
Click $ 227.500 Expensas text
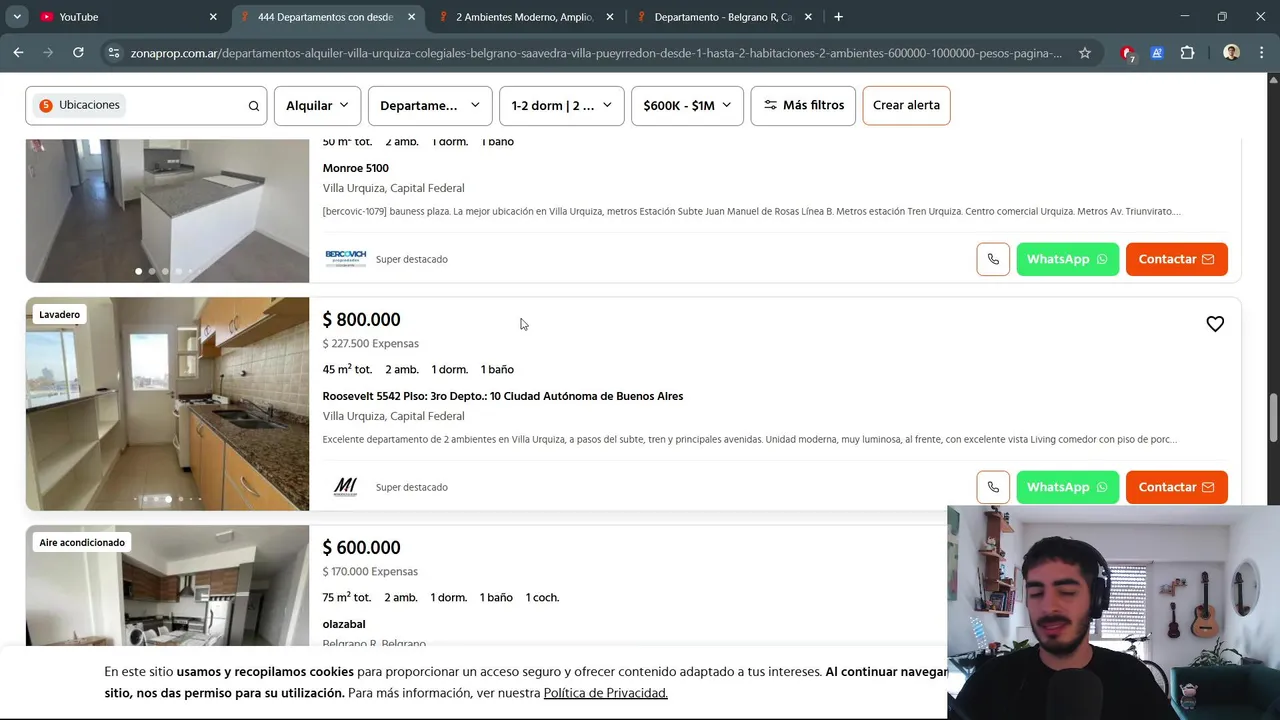tap(370, 344)
